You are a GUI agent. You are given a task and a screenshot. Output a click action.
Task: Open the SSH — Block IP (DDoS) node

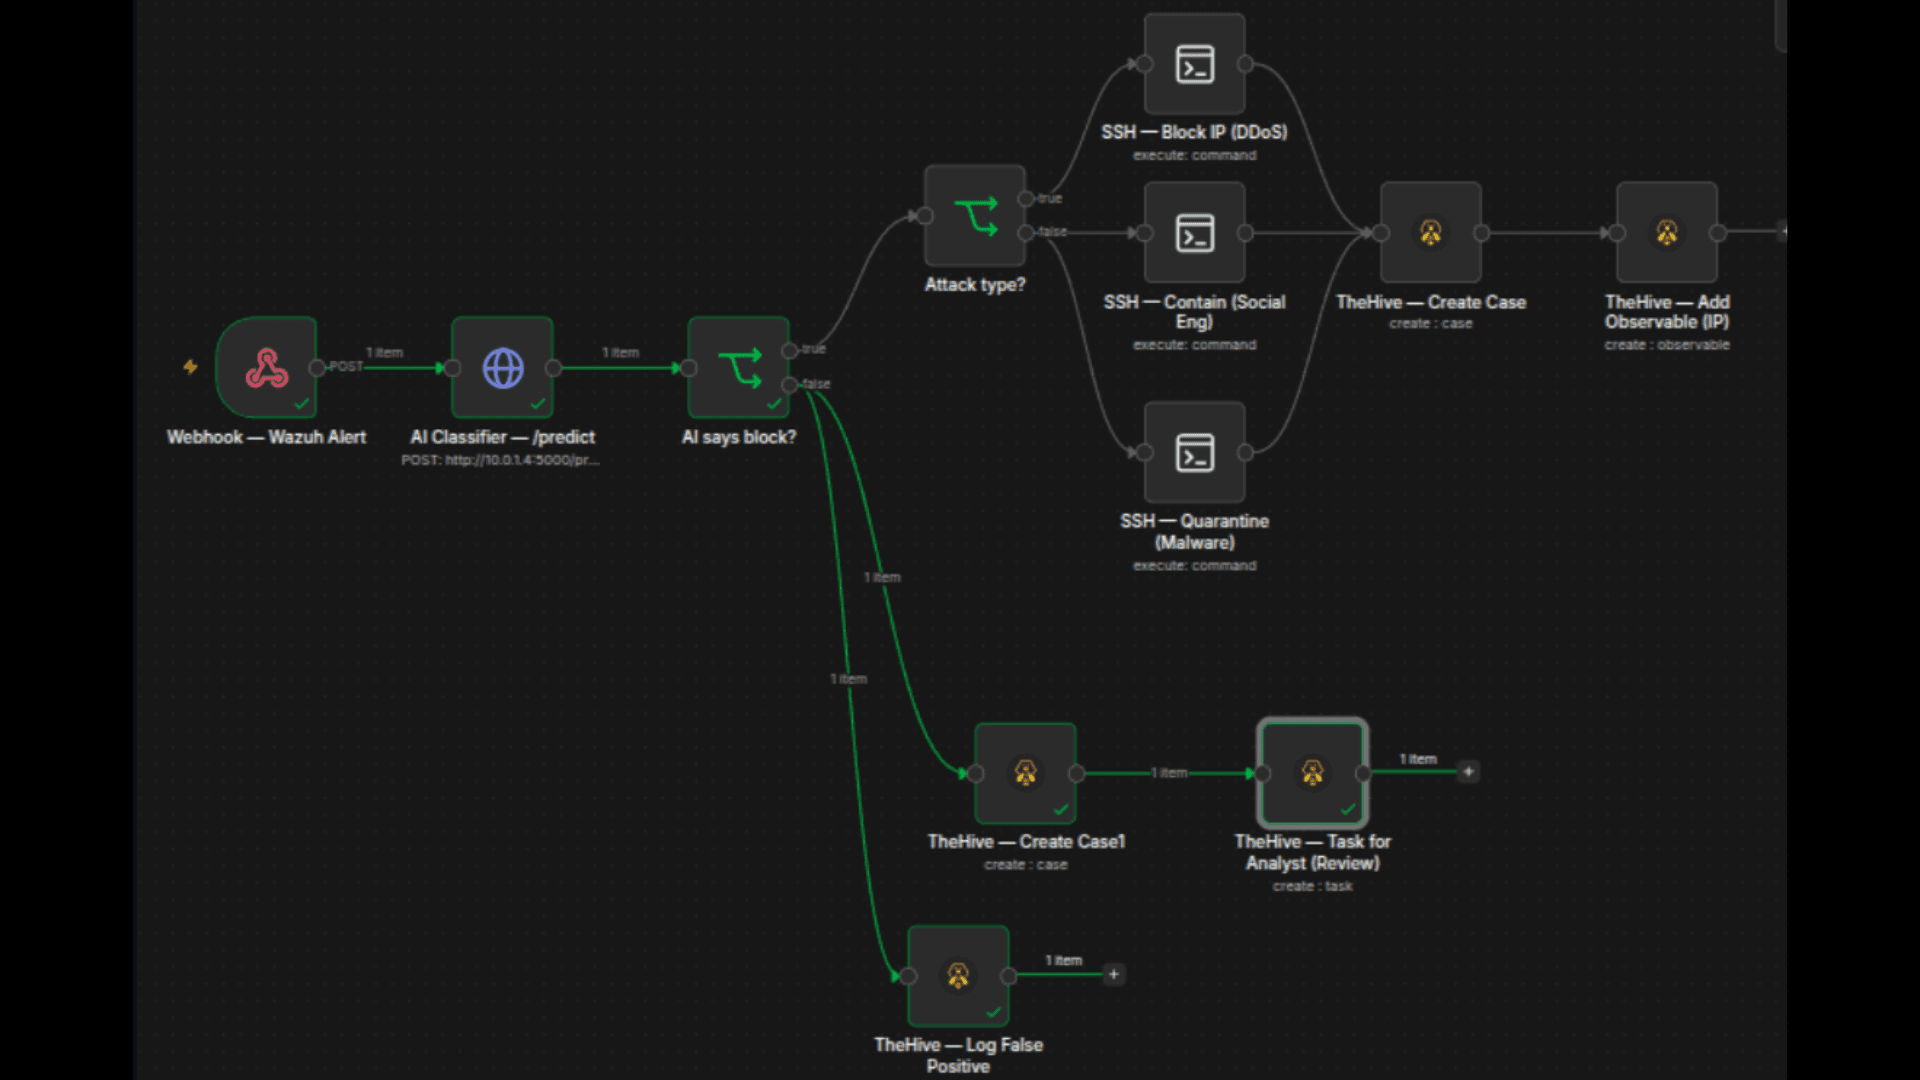coord(1195,64)
